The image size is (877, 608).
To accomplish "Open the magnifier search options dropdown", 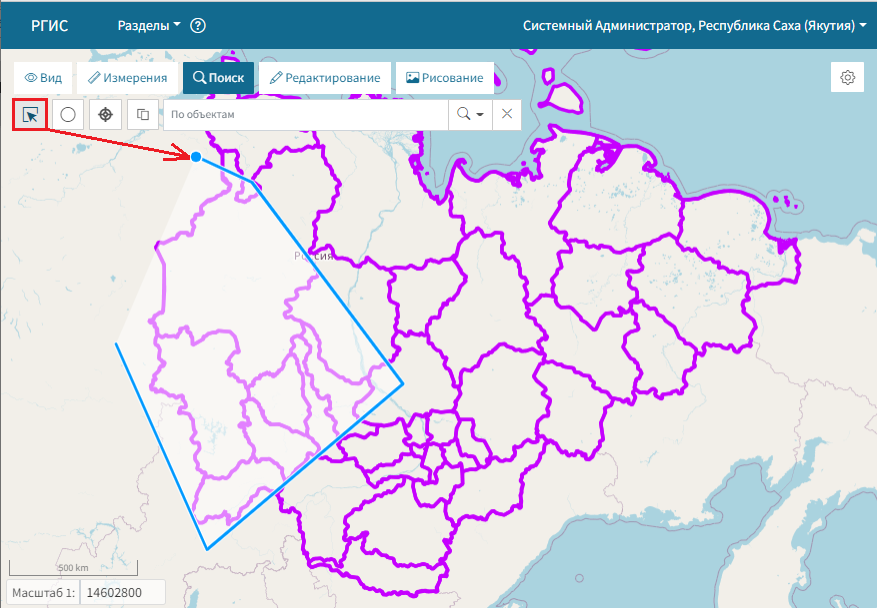I will (x=470, y=114).
